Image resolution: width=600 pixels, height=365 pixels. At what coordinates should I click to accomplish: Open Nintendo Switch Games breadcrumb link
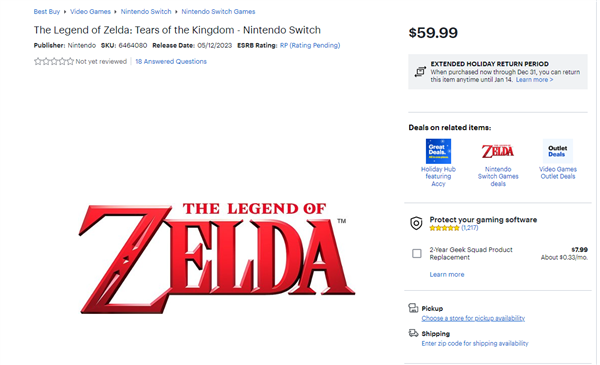pyautogui.click(x=218, y=11)
